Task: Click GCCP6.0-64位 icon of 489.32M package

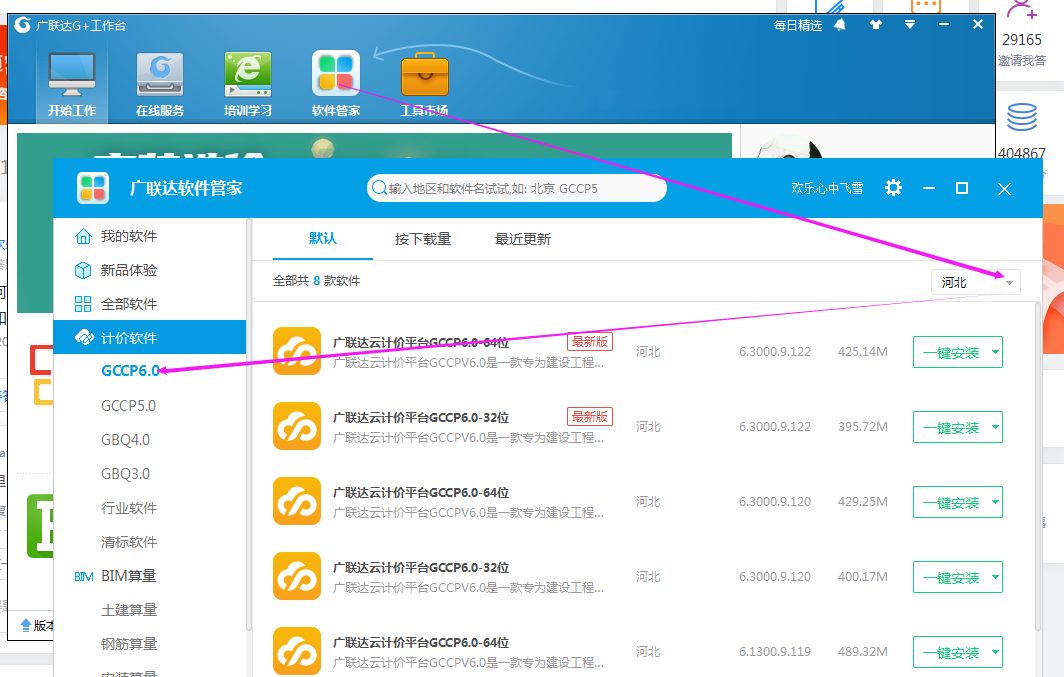Action: point(297,651)
